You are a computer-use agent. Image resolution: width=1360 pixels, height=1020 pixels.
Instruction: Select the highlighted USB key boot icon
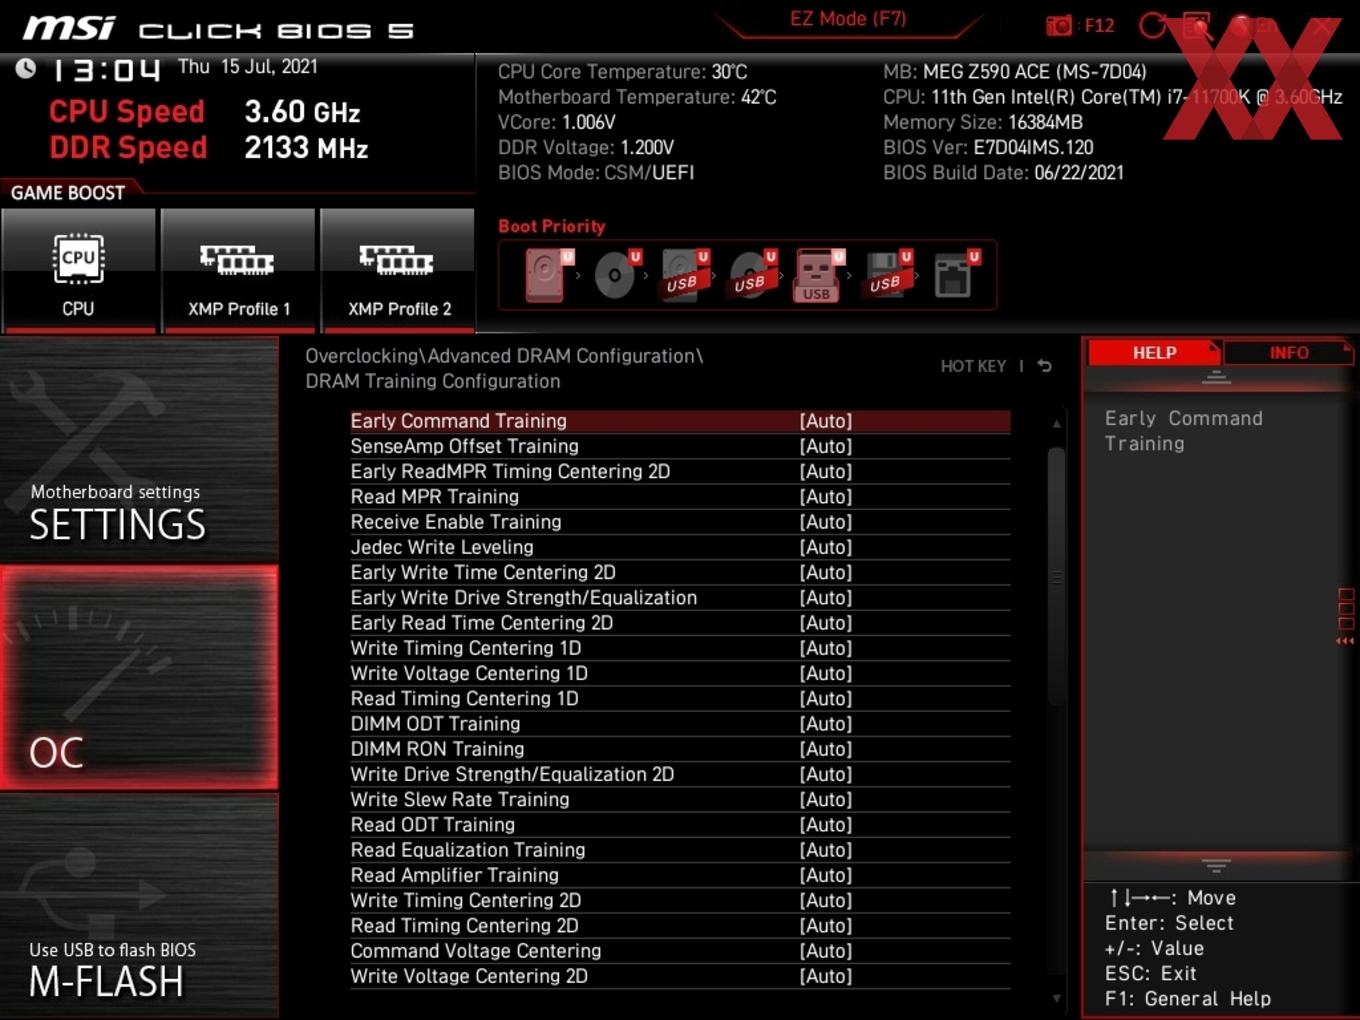[820, 274]
